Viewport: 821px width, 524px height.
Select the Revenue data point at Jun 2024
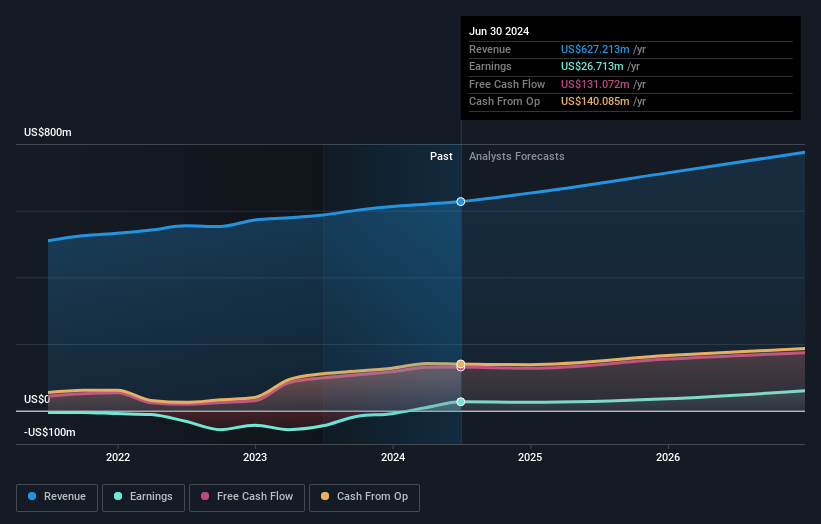[461, 202]
